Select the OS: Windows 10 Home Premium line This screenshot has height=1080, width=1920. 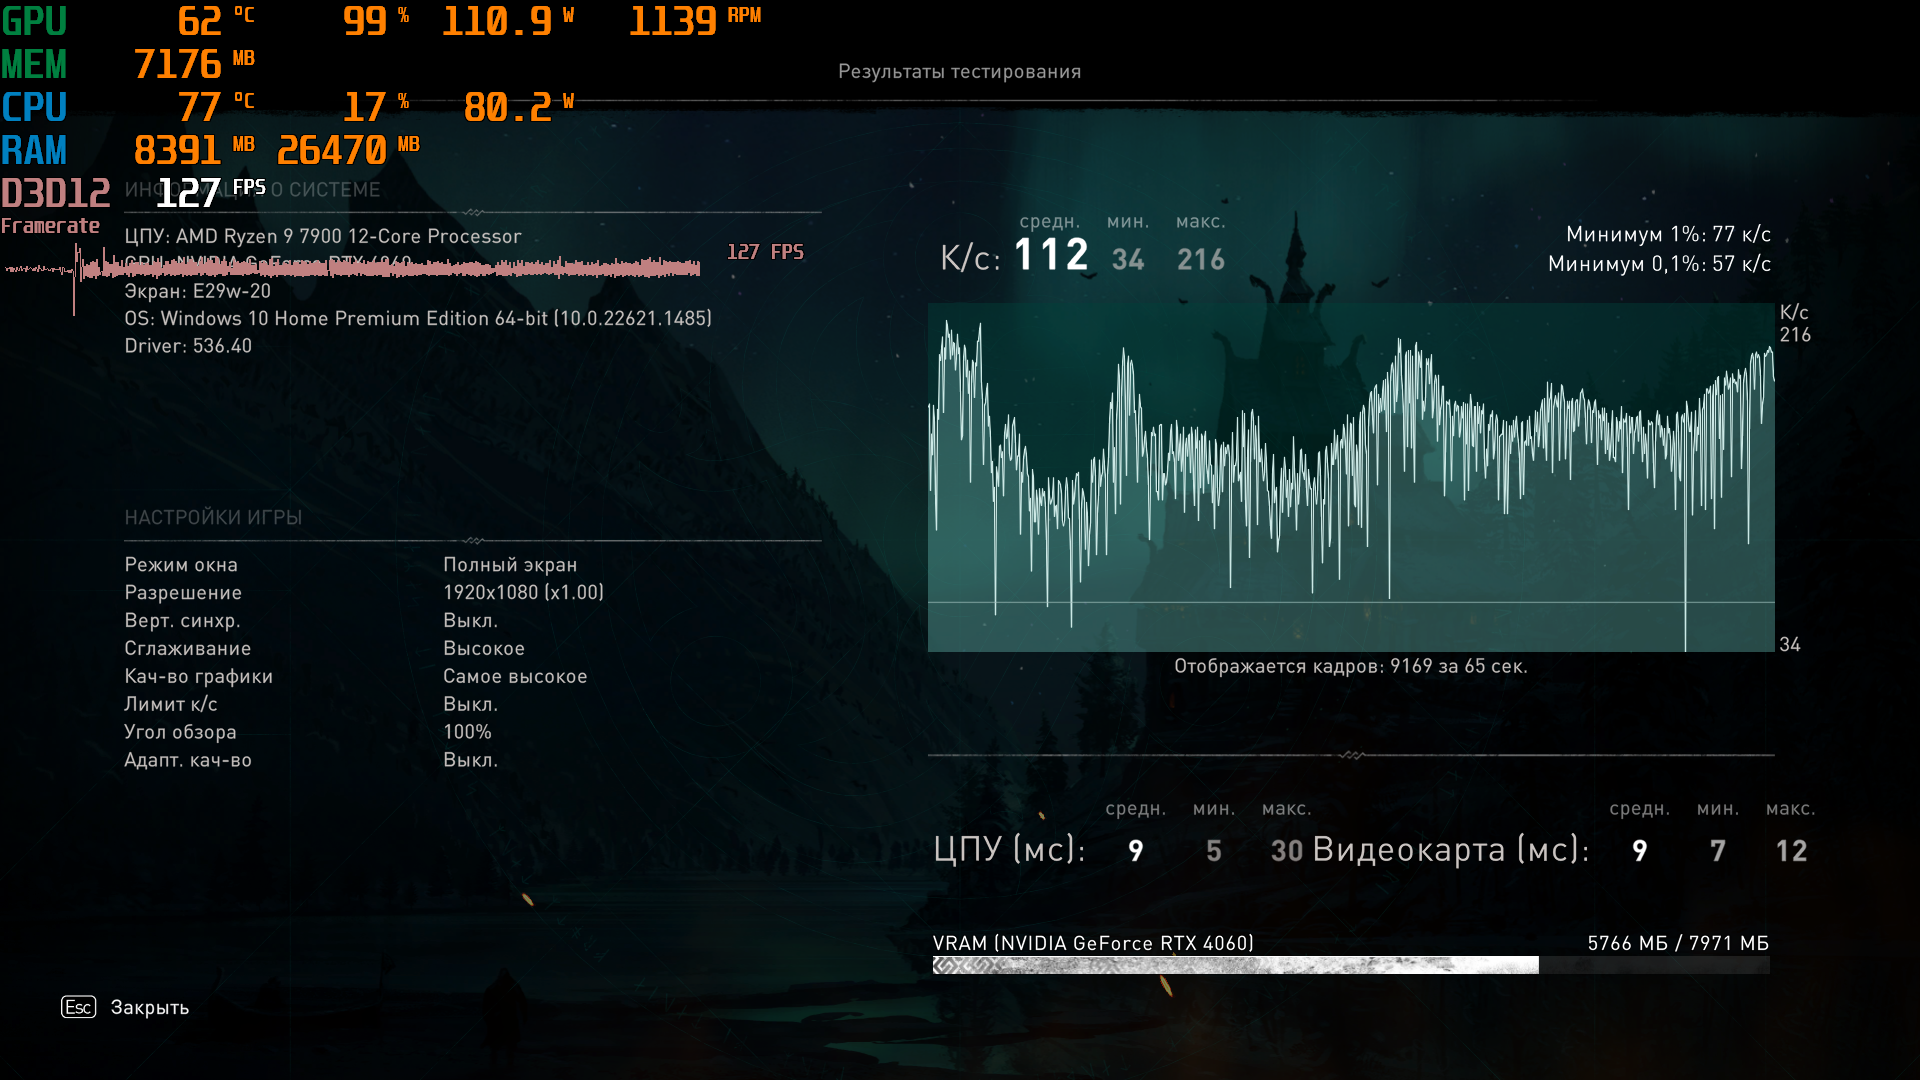click(418, 318)
